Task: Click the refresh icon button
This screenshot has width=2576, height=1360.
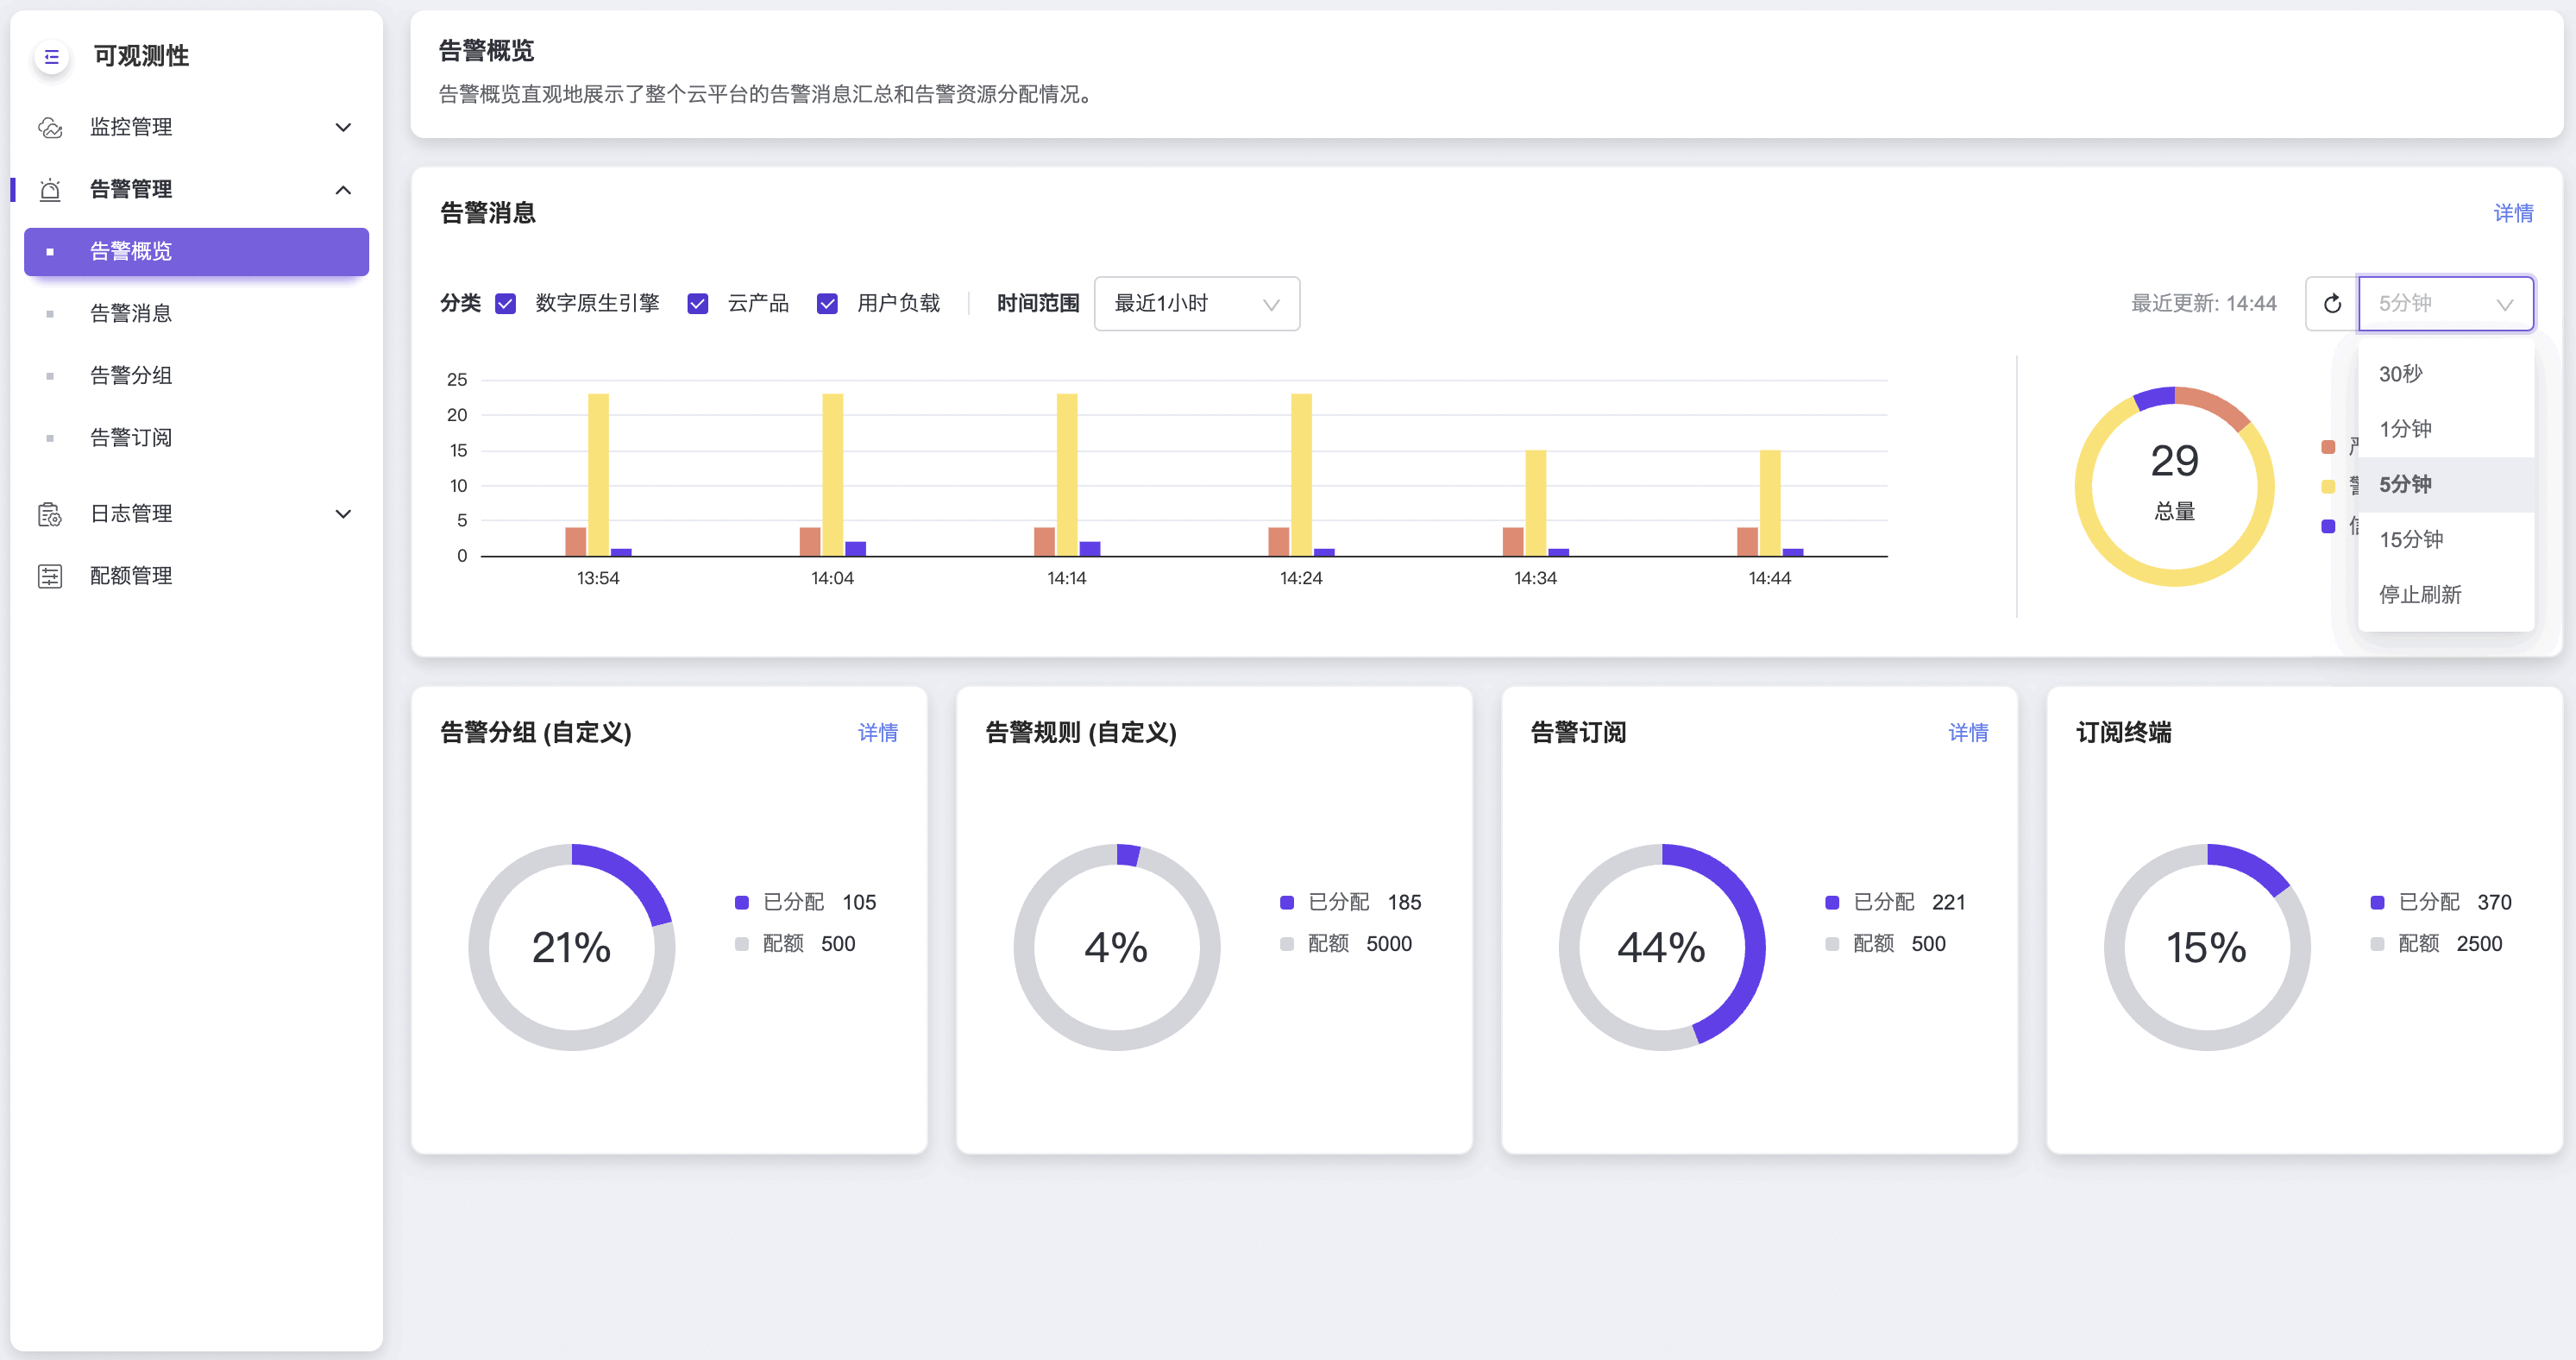Action: pos(2332,303)
